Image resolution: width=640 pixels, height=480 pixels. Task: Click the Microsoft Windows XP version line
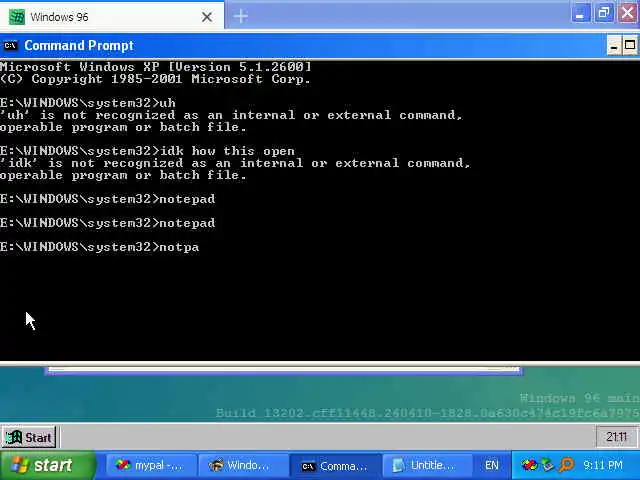pos(156,67)
